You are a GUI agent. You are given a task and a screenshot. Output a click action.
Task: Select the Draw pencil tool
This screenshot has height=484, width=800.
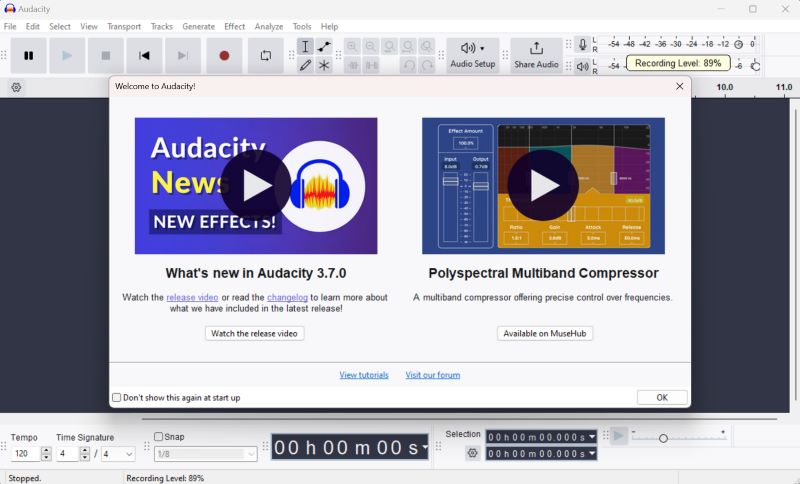[x=305, y=65]
